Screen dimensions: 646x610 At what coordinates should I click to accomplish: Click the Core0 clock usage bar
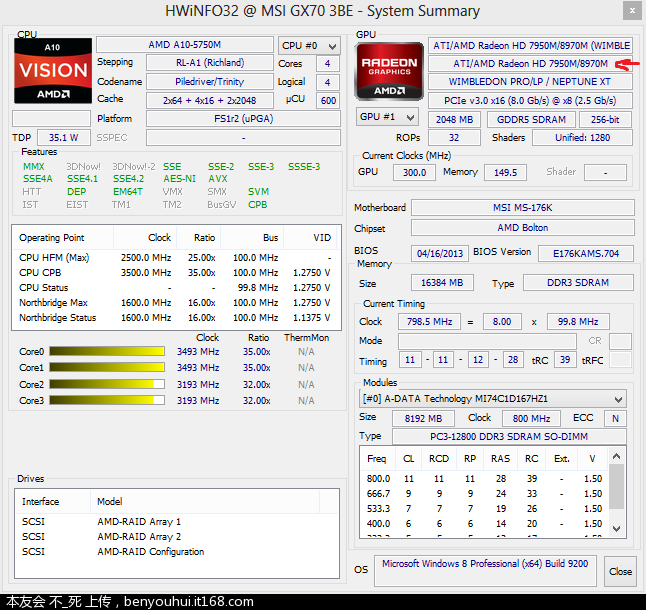pyautogui.click(x=107, y=351)
